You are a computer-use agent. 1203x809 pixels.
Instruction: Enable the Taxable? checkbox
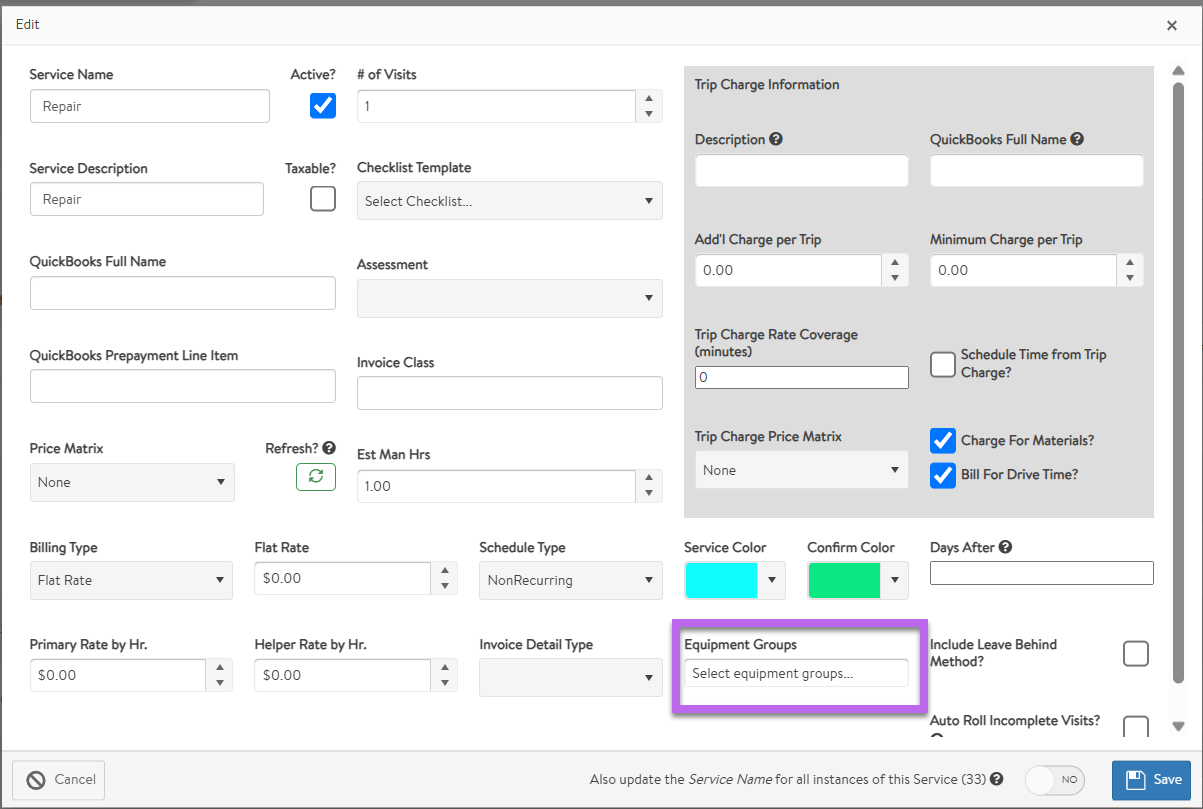coord(323,199)
